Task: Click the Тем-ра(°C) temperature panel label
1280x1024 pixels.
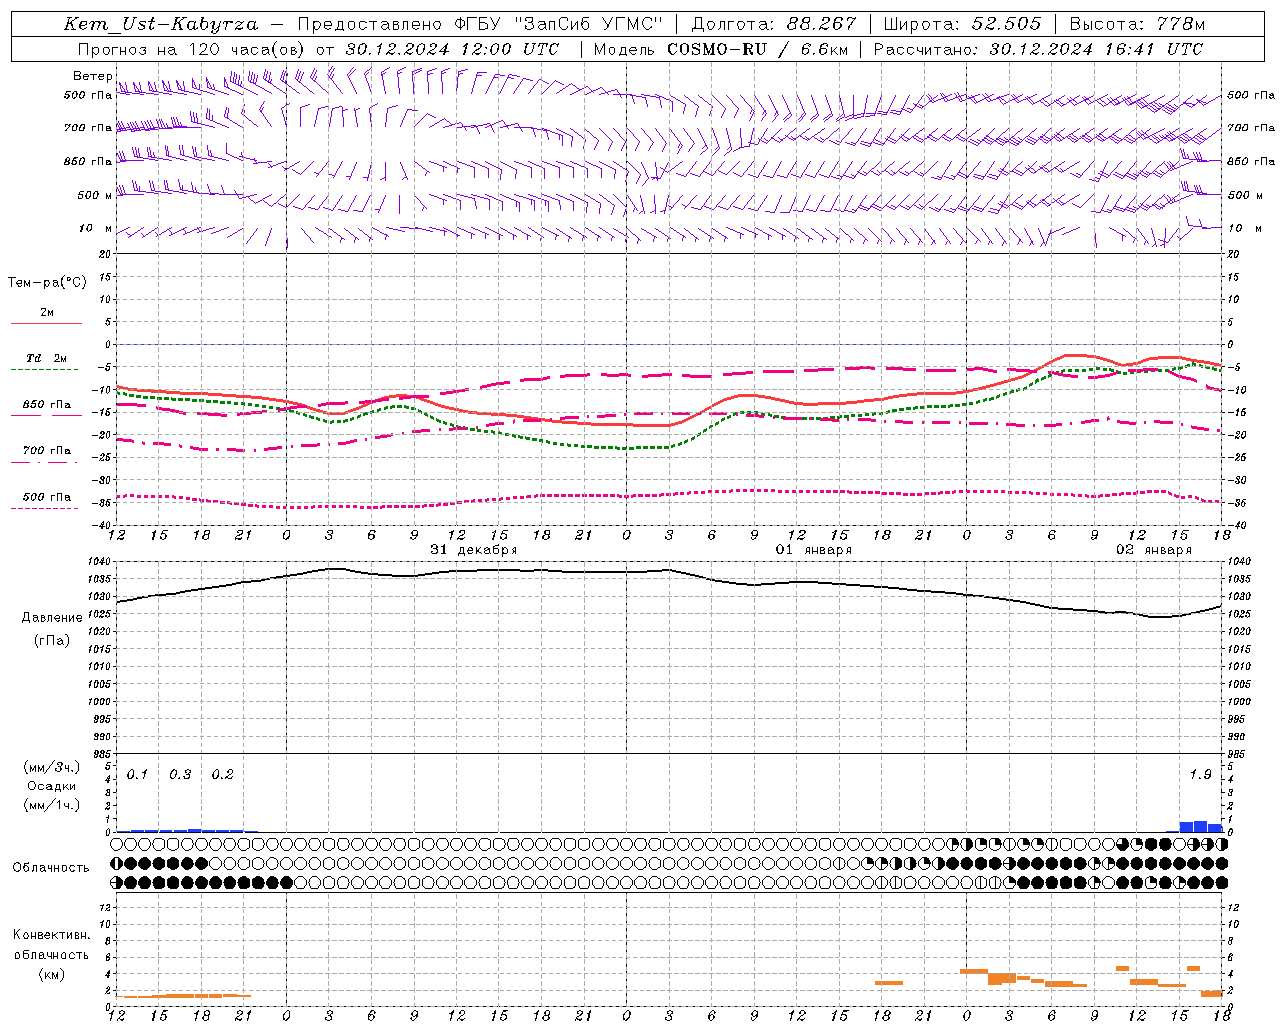Action: 47,283
